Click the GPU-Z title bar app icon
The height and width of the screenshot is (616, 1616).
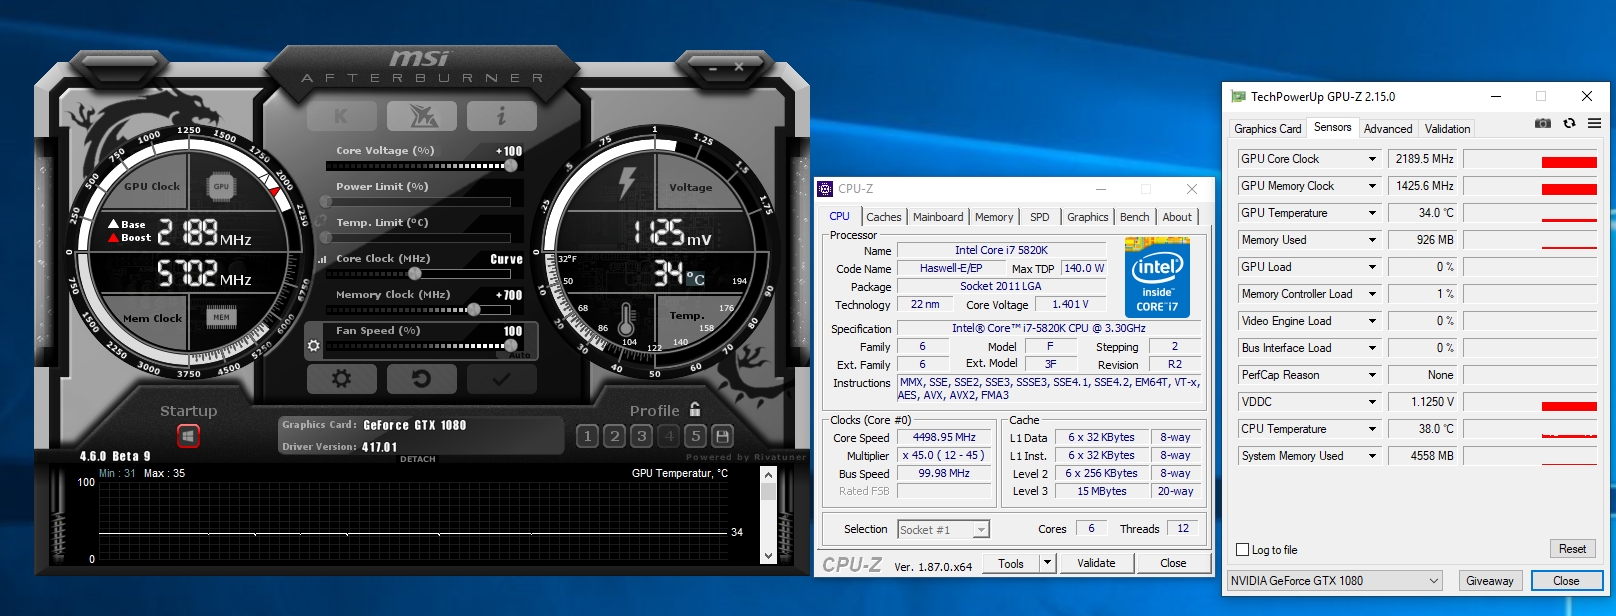1238,96
